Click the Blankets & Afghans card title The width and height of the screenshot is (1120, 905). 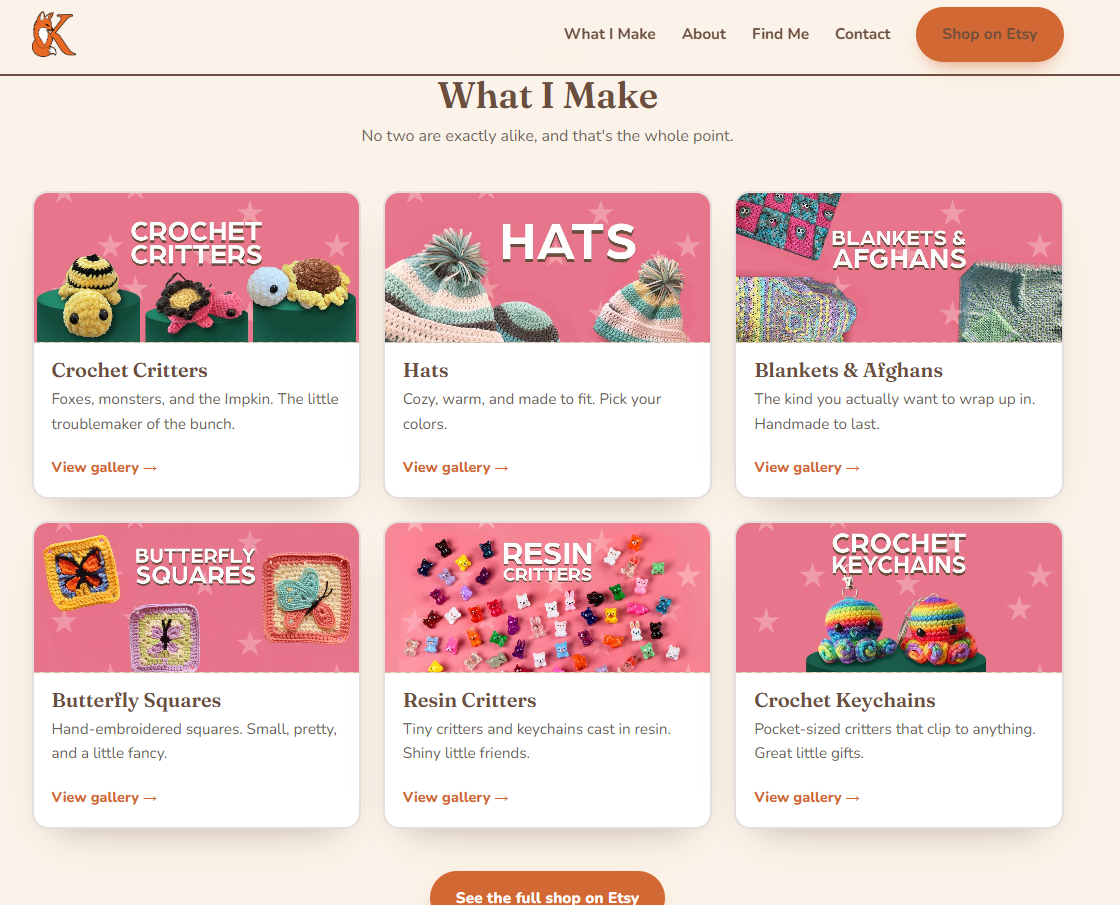click(x=849, y=370)
